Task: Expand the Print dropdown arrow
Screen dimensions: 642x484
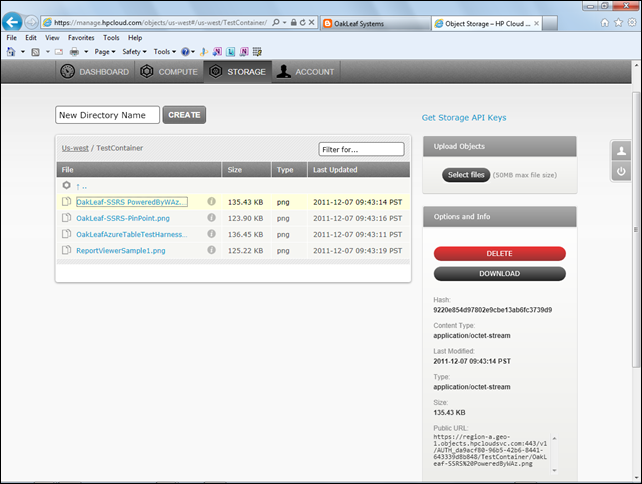Action: pyautogui.click(x=86, y=52)
